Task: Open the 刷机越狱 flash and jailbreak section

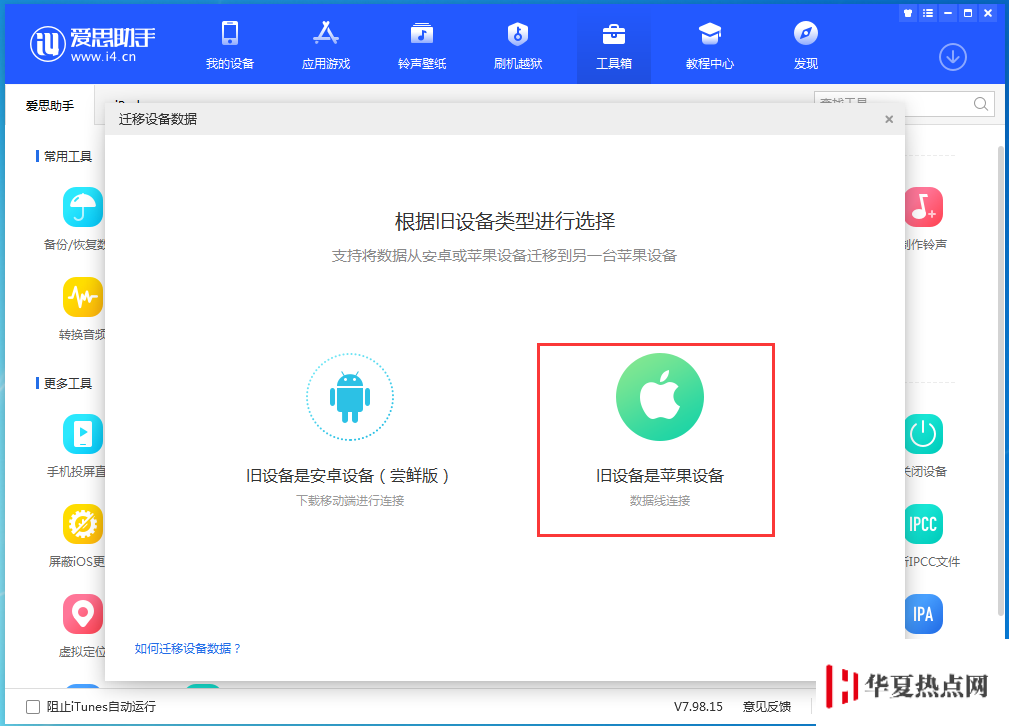Action: pyautogui.click(x=517, y=45)
